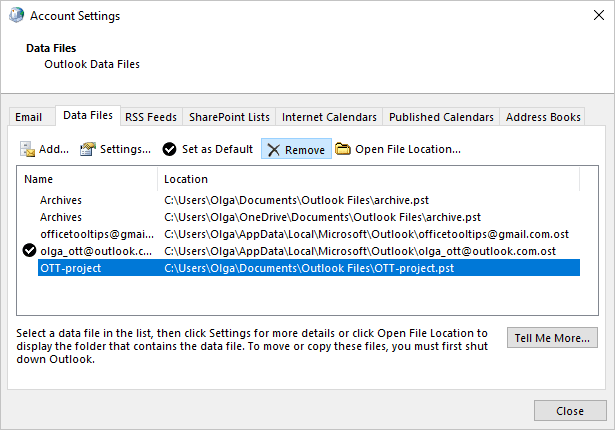
Task: Click the Account Settings globe icon in title bar
Action: tap(16, 15)
